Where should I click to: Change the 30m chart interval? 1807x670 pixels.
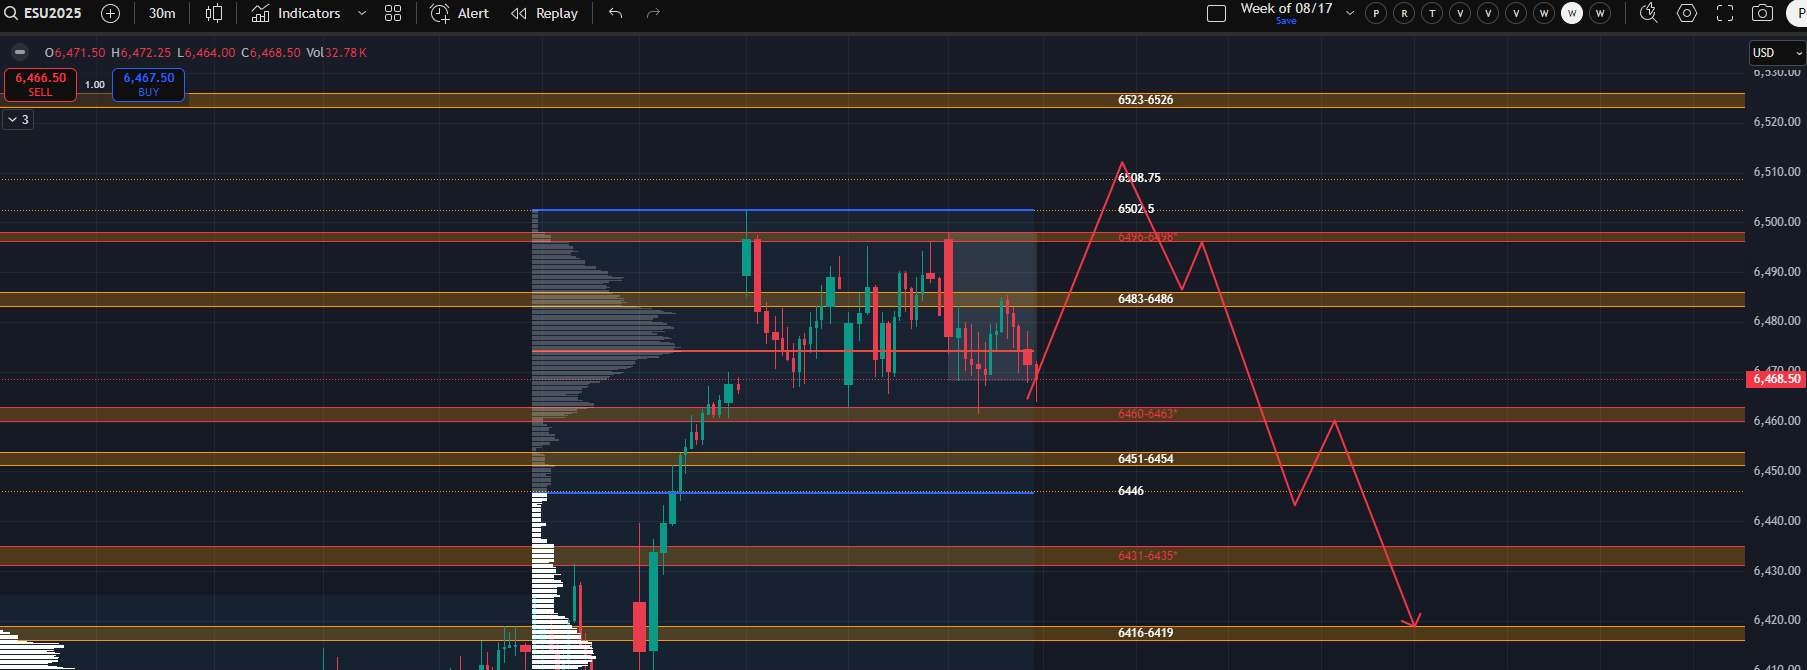tap(162, 13)
